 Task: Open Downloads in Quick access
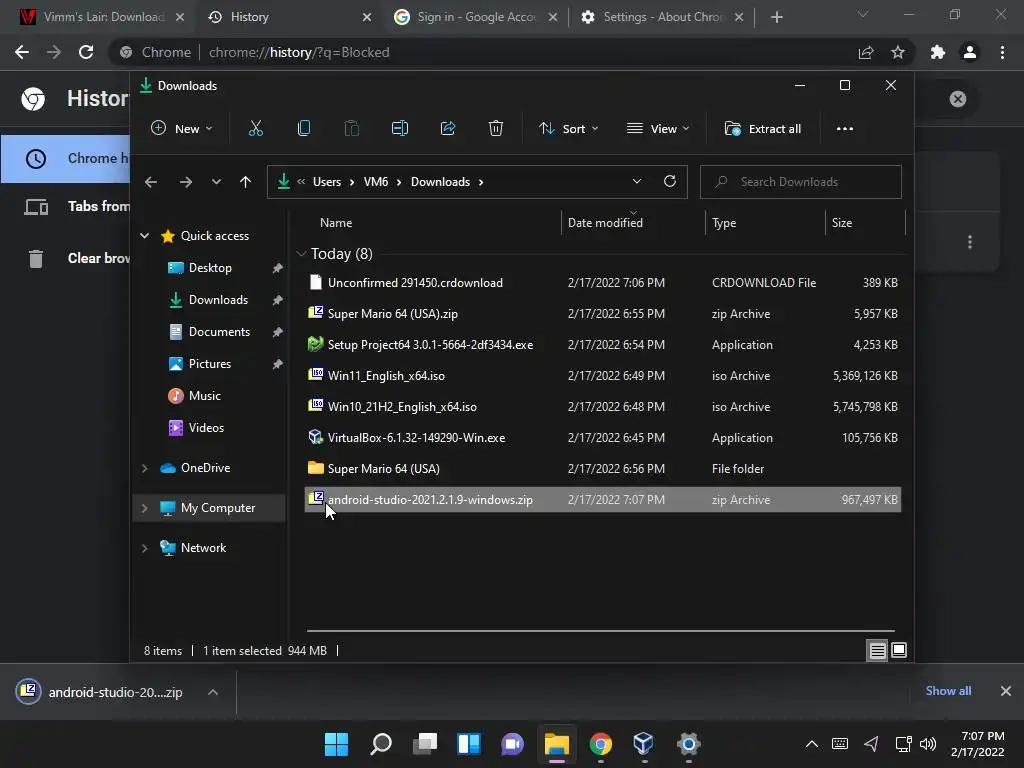pyautogui.click(x=217, y=300)
